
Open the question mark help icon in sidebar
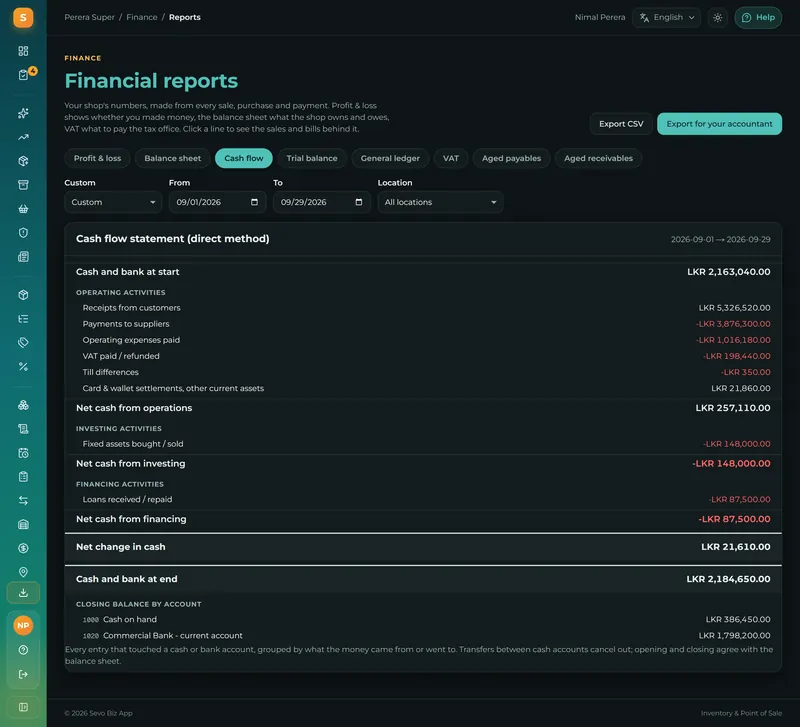tap(23, 650)
